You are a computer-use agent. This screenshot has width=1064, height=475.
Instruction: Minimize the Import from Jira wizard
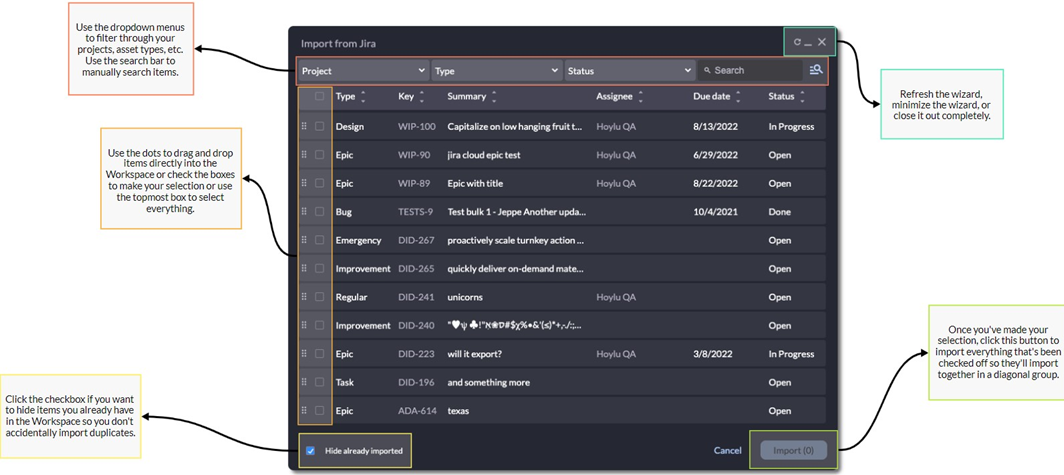808,43
